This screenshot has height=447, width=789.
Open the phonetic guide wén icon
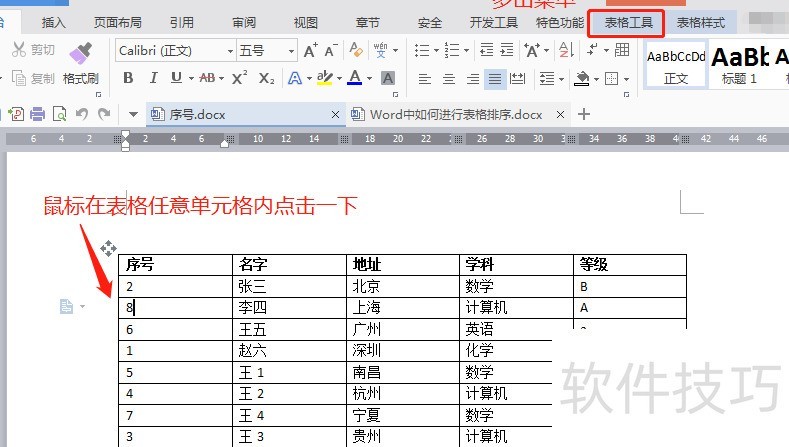click(x=381, y=50)
